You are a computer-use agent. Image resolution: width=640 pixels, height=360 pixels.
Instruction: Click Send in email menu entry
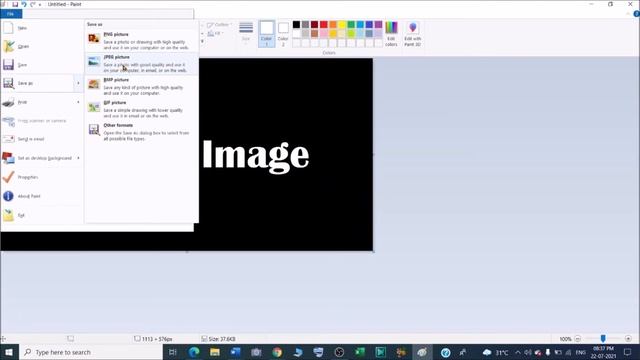42,139
